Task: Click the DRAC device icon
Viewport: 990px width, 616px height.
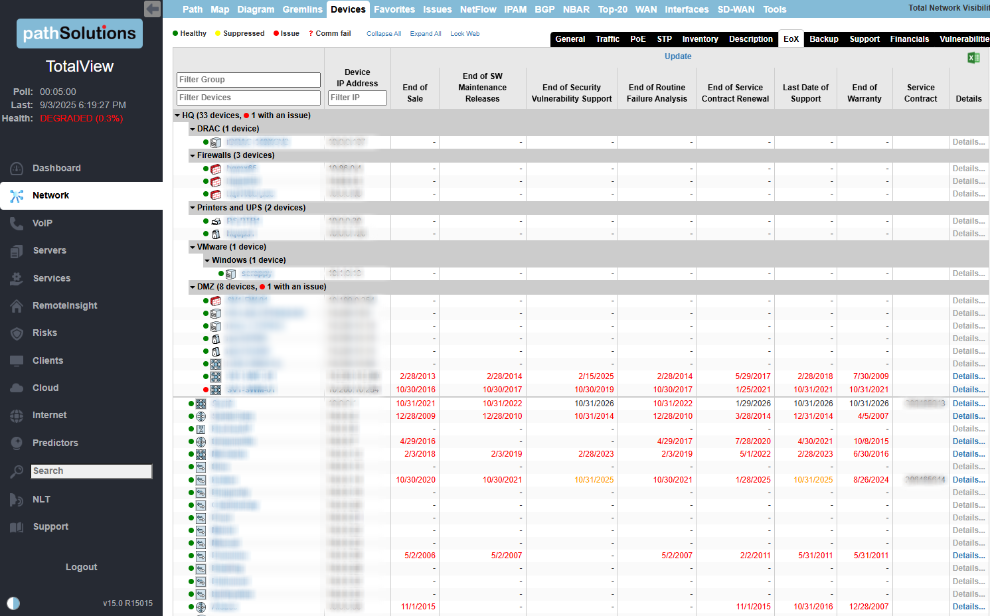Action: pyautogui.click(x=215, y=143)
